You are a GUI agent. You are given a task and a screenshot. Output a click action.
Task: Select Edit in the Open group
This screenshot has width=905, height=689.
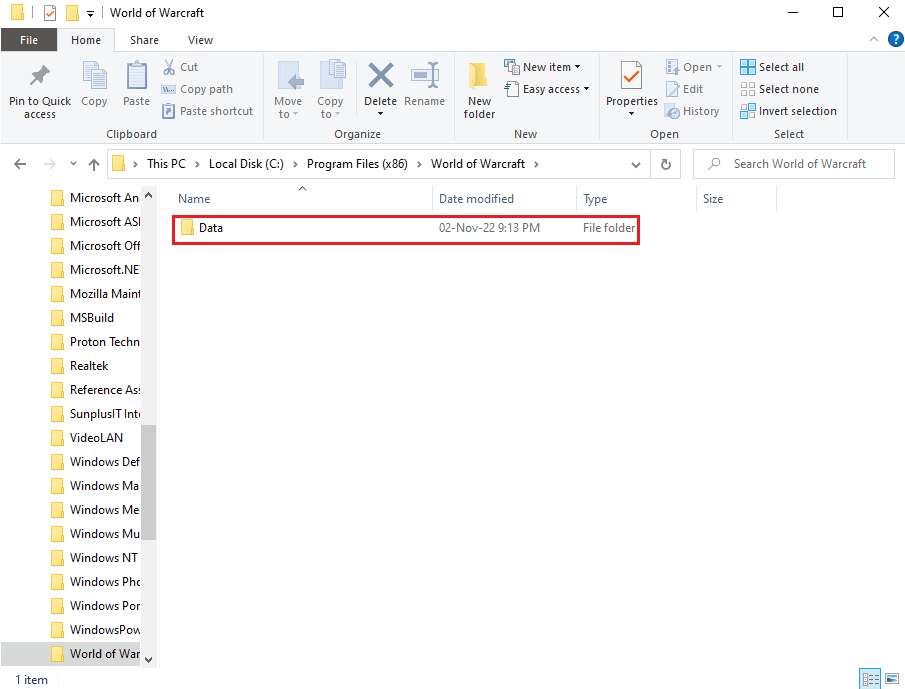pyautogui.click(x=685, y=89)
